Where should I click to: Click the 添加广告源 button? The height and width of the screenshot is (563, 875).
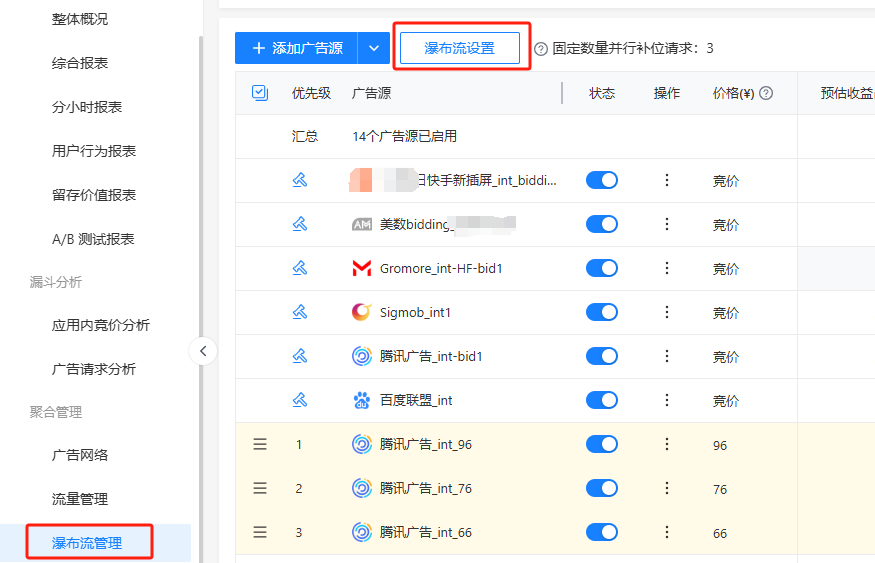[x=296, y=48]
